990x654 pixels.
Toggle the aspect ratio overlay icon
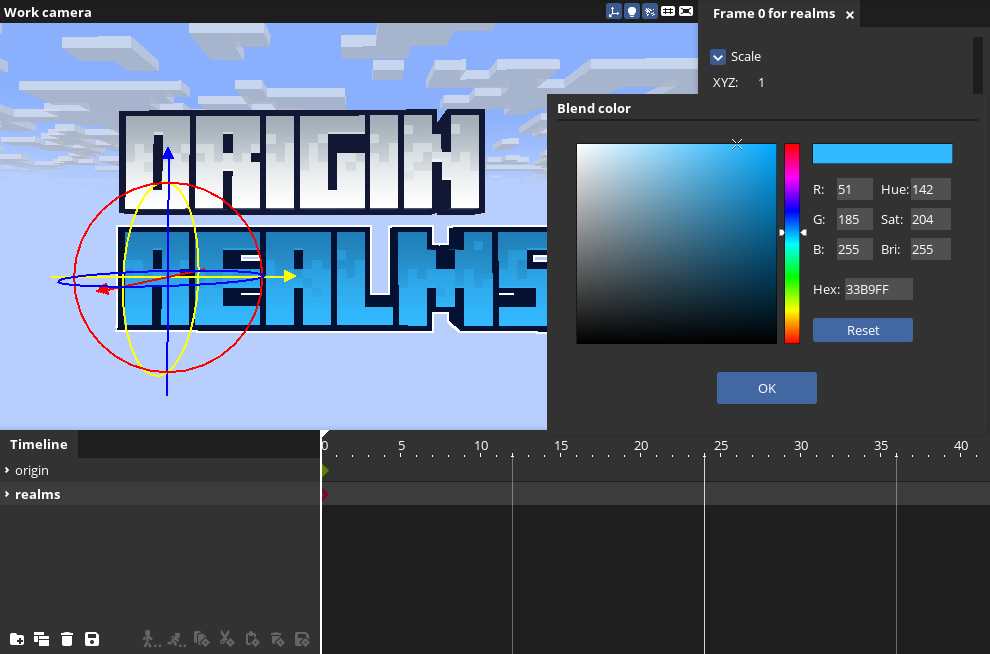[x=668, y=12]
